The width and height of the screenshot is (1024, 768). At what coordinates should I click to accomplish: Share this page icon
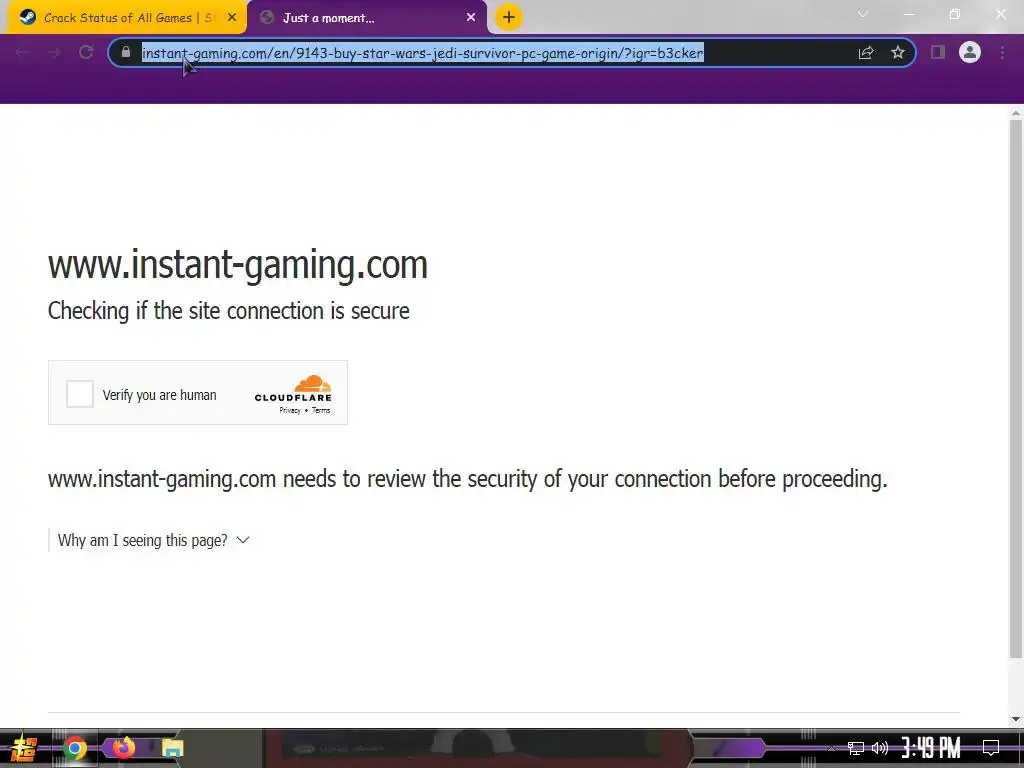[x=866, y=53]
